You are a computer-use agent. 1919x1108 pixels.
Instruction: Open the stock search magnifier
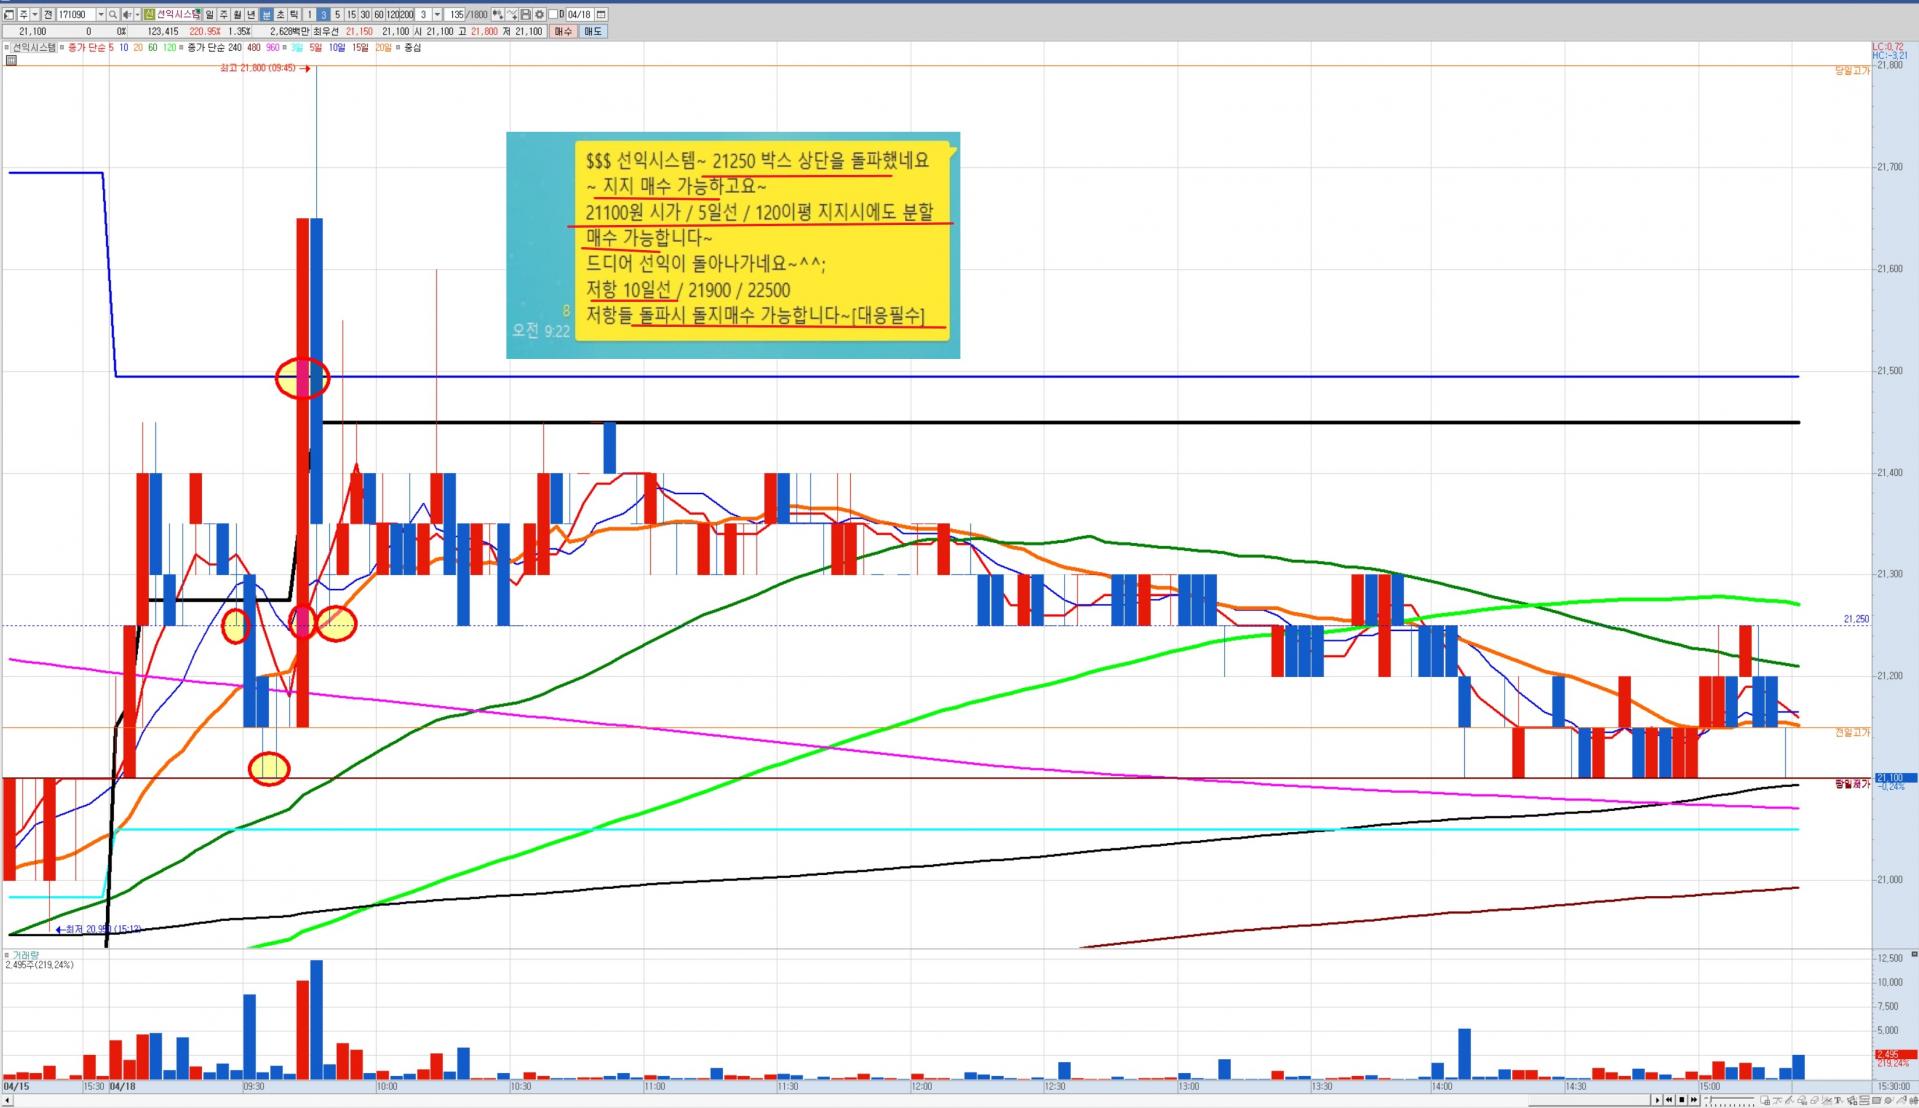[x=113, y=15]
